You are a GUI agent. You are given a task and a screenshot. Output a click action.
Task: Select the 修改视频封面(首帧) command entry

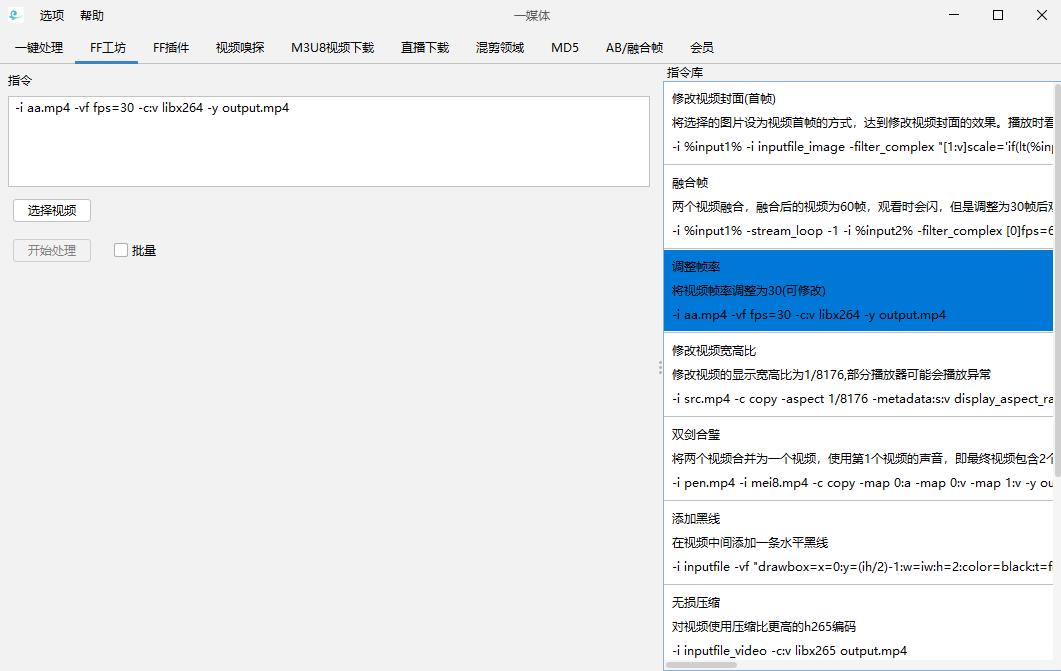(859, 122)
